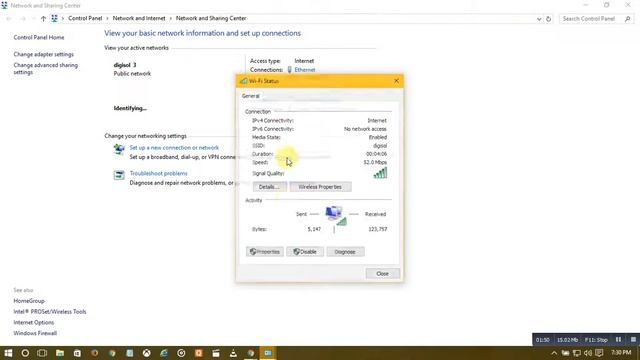Screen dimensions: 640x360
Task: Open Change advanced sharing settings
Action: click(45, 69)
